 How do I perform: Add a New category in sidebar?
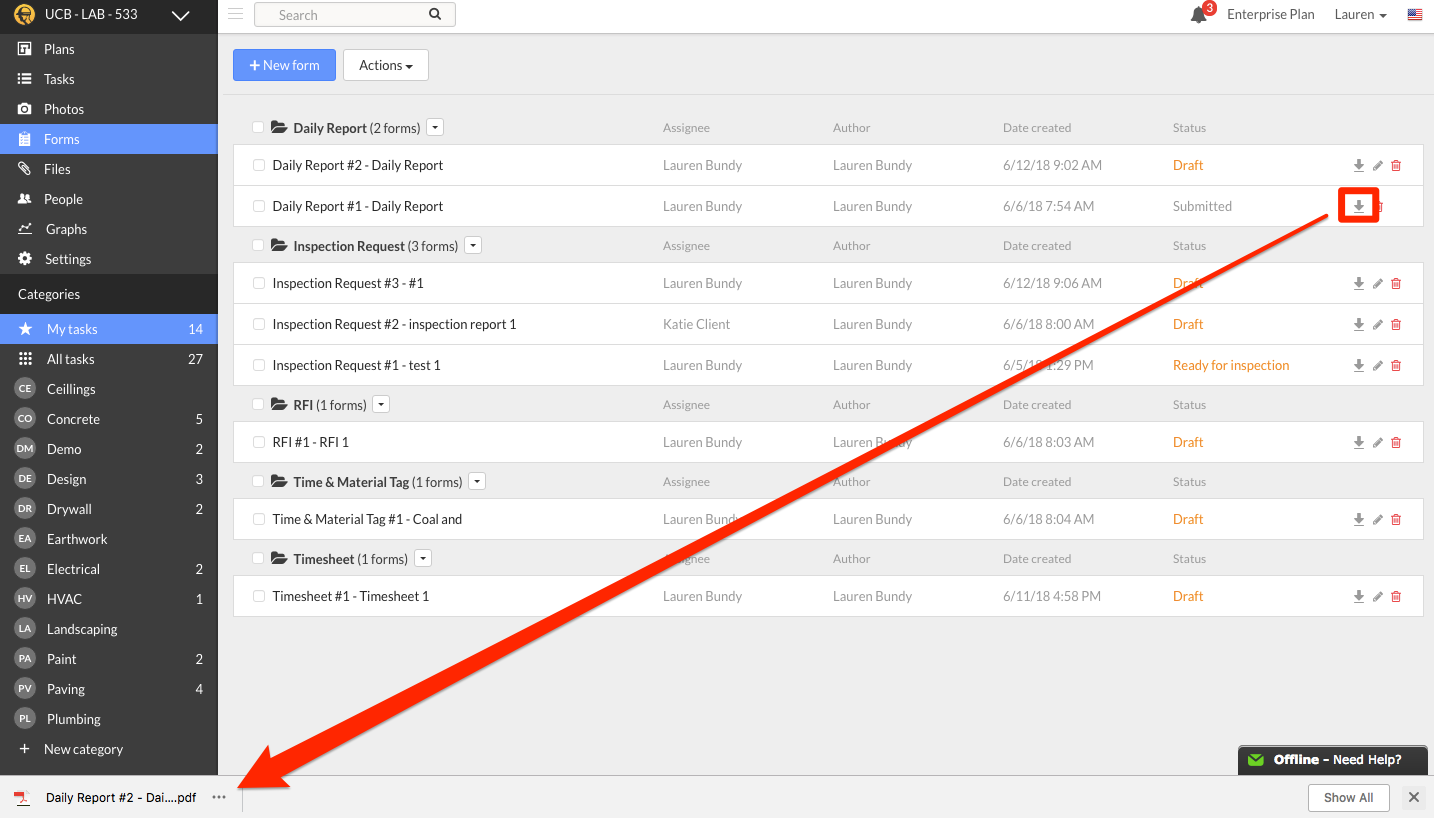[x=108, y=749]
